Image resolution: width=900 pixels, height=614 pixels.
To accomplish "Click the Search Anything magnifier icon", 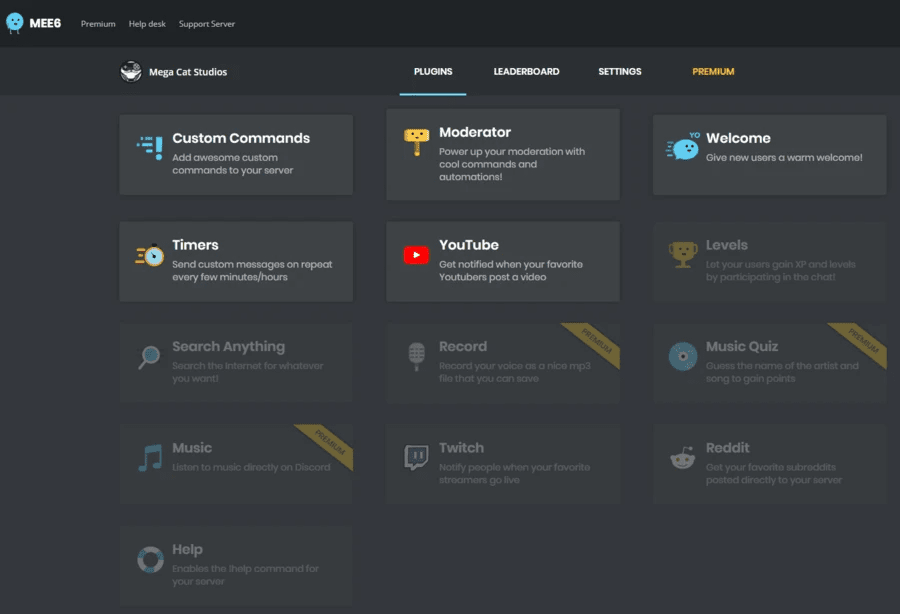I will coord(150,359).
